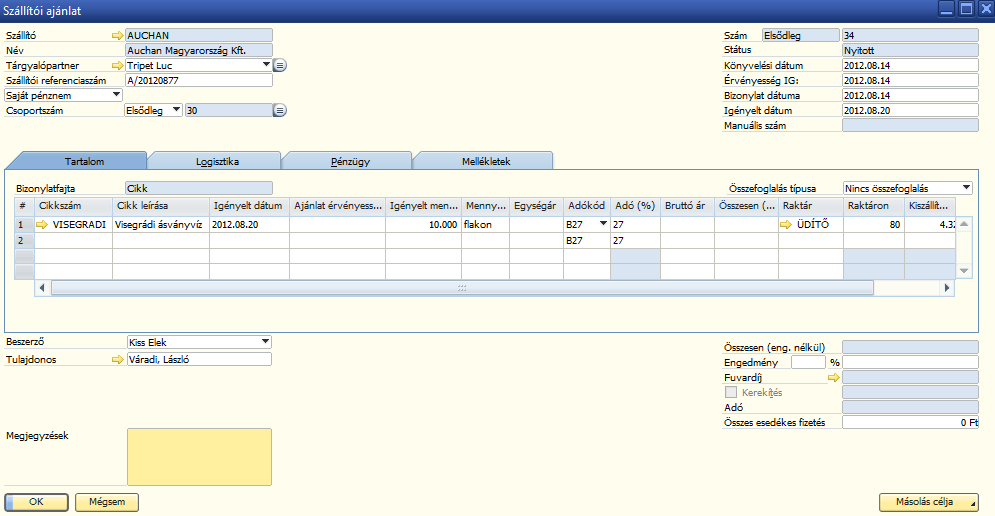The height and width of the screenshot is (516, 995).
Task: Maximize the Szállítói ajánlat window
Action: click(x=966, y=9)
